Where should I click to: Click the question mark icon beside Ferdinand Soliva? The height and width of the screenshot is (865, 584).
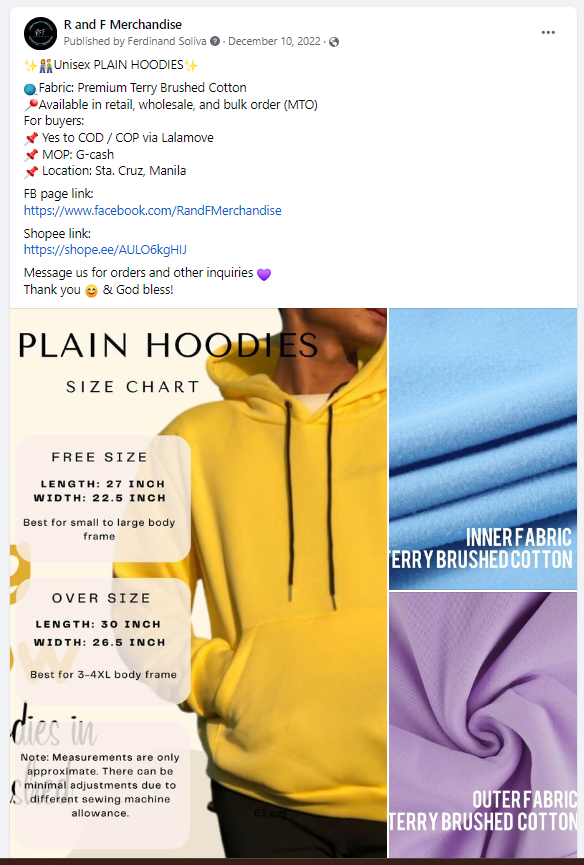[215, 41]
